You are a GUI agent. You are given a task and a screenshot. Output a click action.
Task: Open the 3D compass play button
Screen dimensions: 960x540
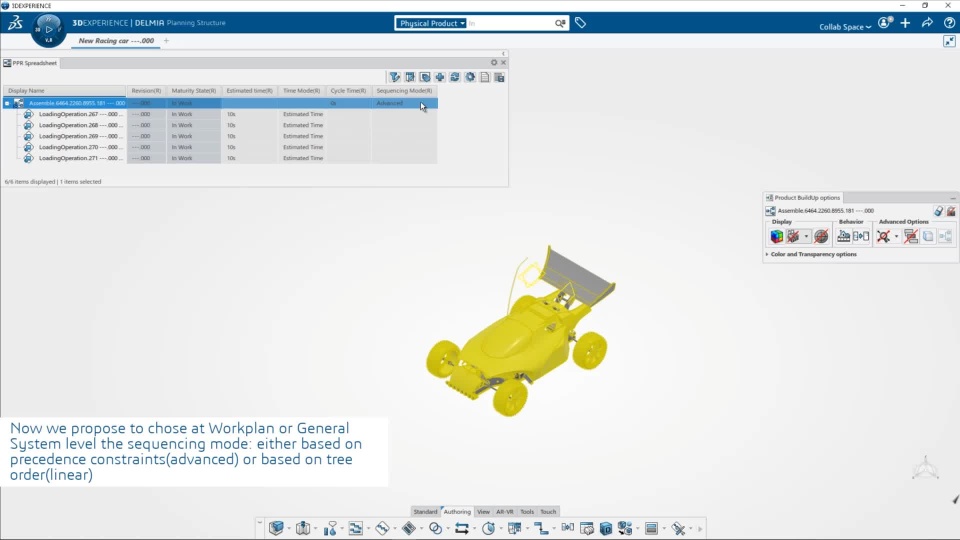[x=49, y=29]
